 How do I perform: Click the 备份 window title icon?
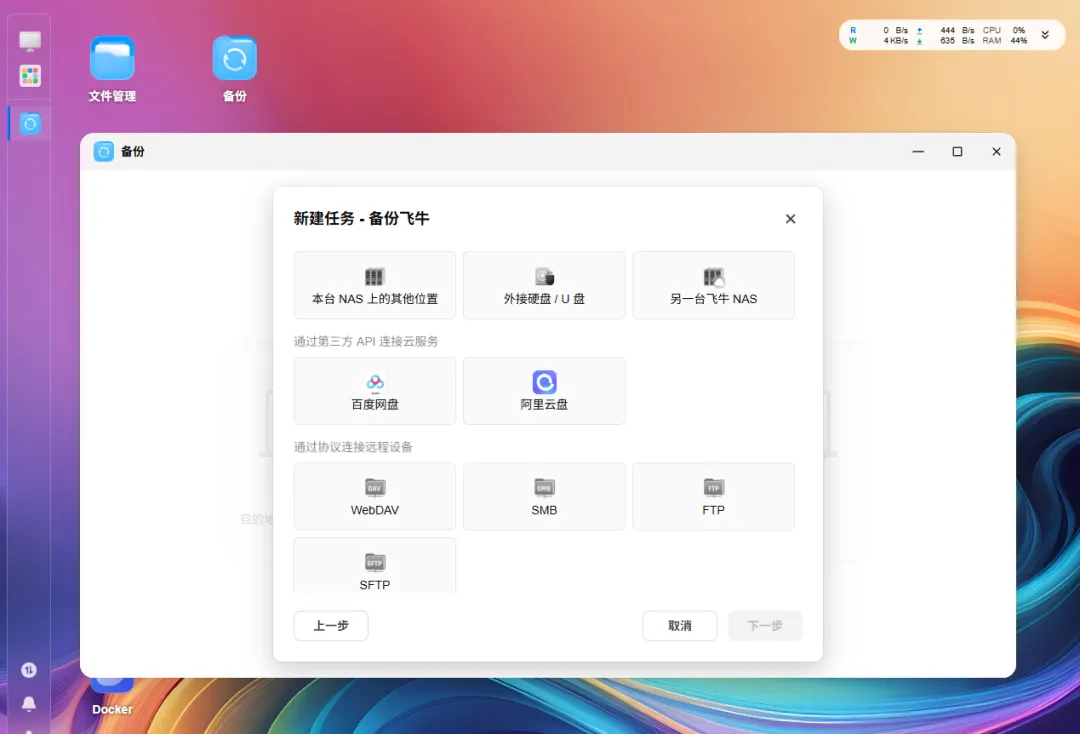tap(103, 151)
